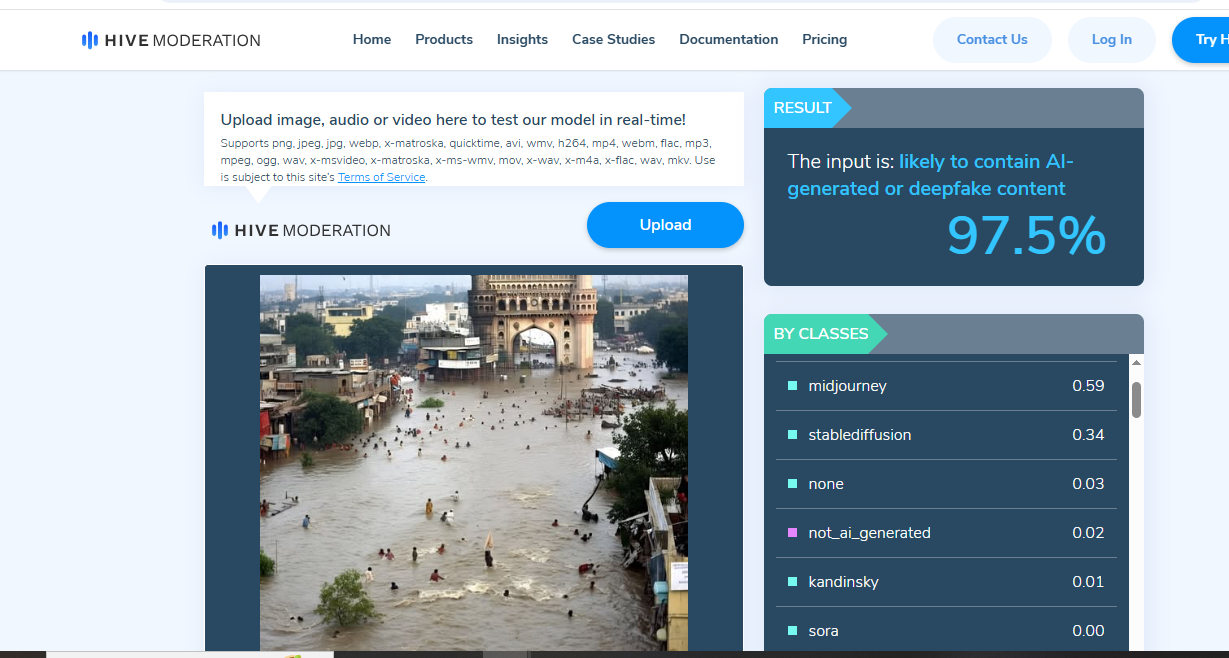Image resolution: width=1229 pixels, height=658 pixels.
Task: Click the 'Upload image, audio or video' heading
Action: (453, 120)
